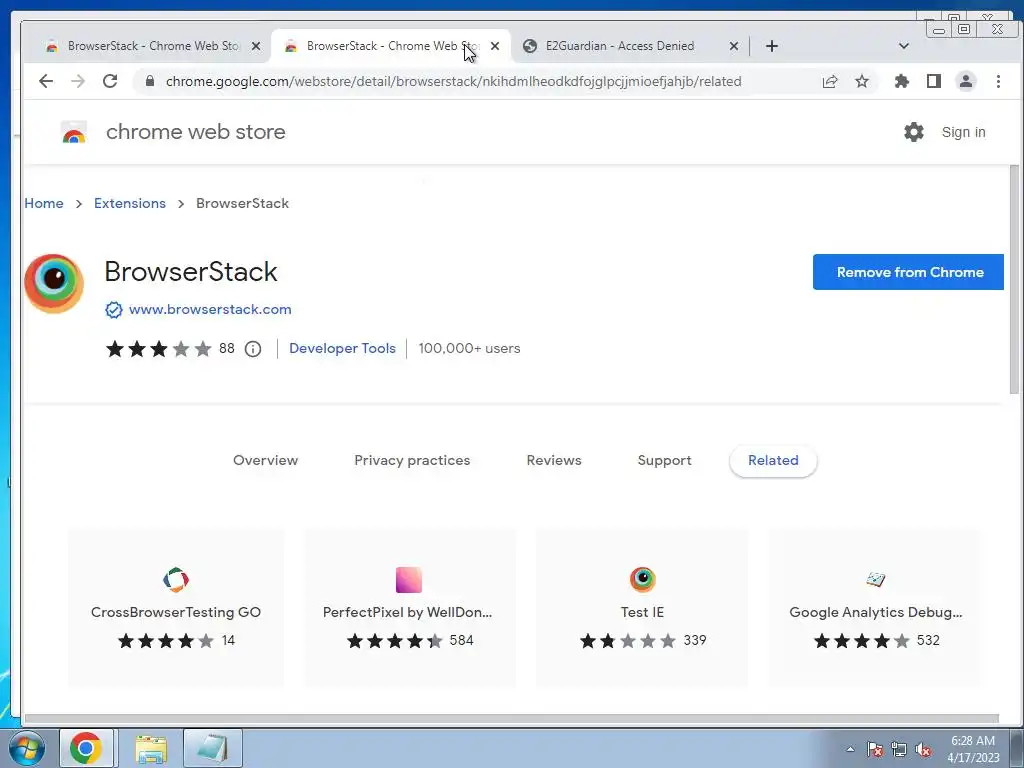Viewport: 1024px width, 768px height.
Task: Open Test IE card title
Action: point(643,613)
